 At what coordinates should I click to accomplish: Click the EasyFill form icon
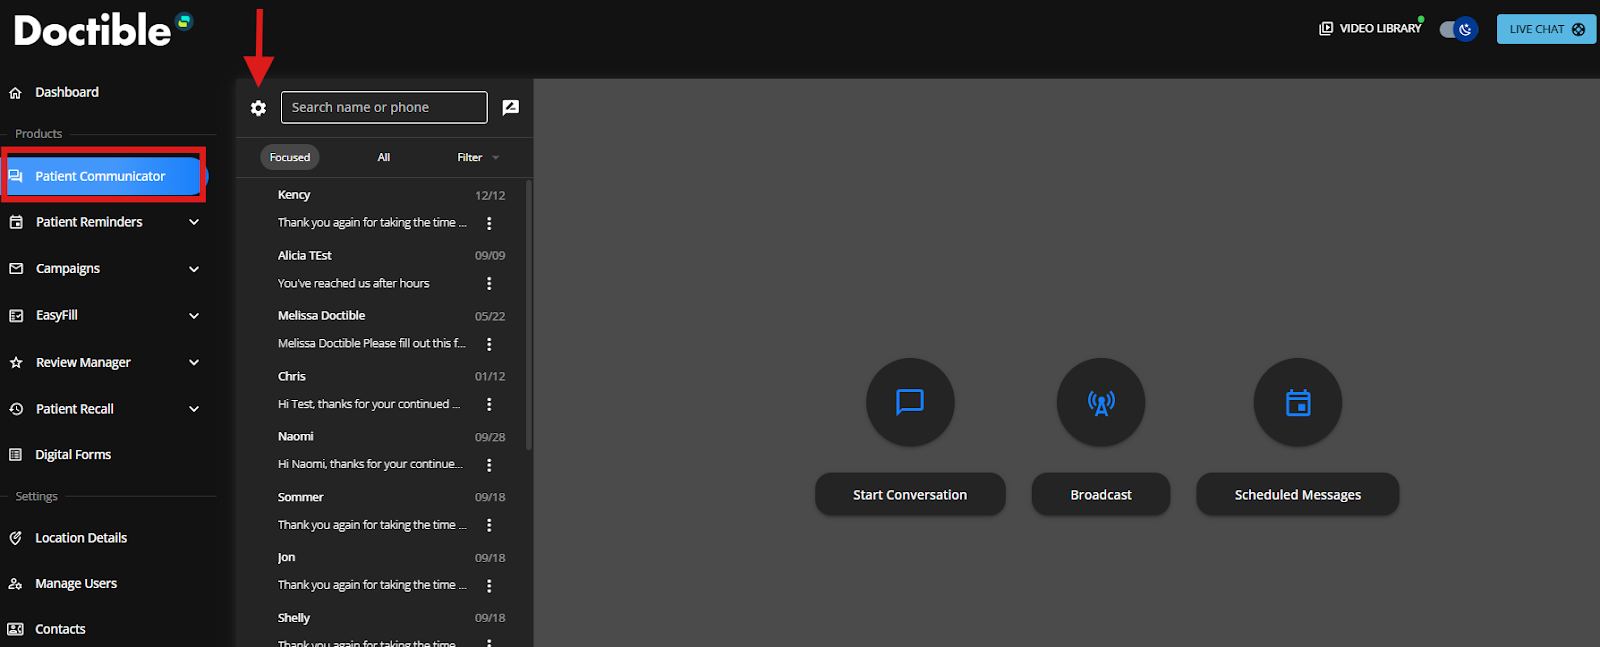pyautogui.click(x=16, y=316)
